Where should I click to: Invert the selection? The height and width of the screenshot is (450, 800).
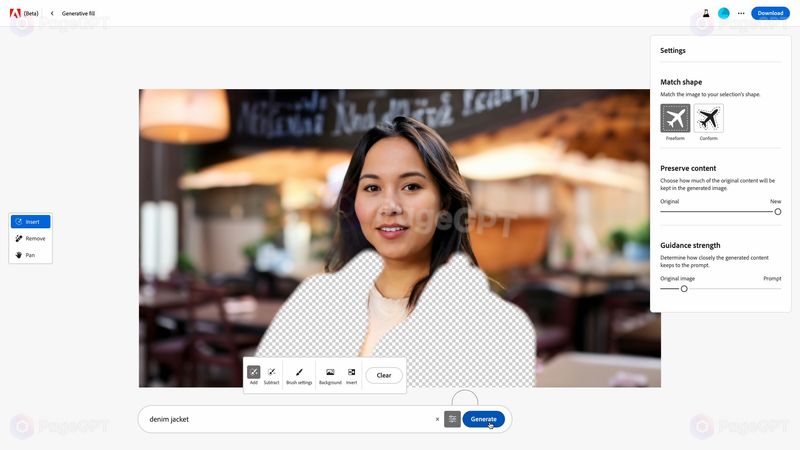(x=352, y=375)
